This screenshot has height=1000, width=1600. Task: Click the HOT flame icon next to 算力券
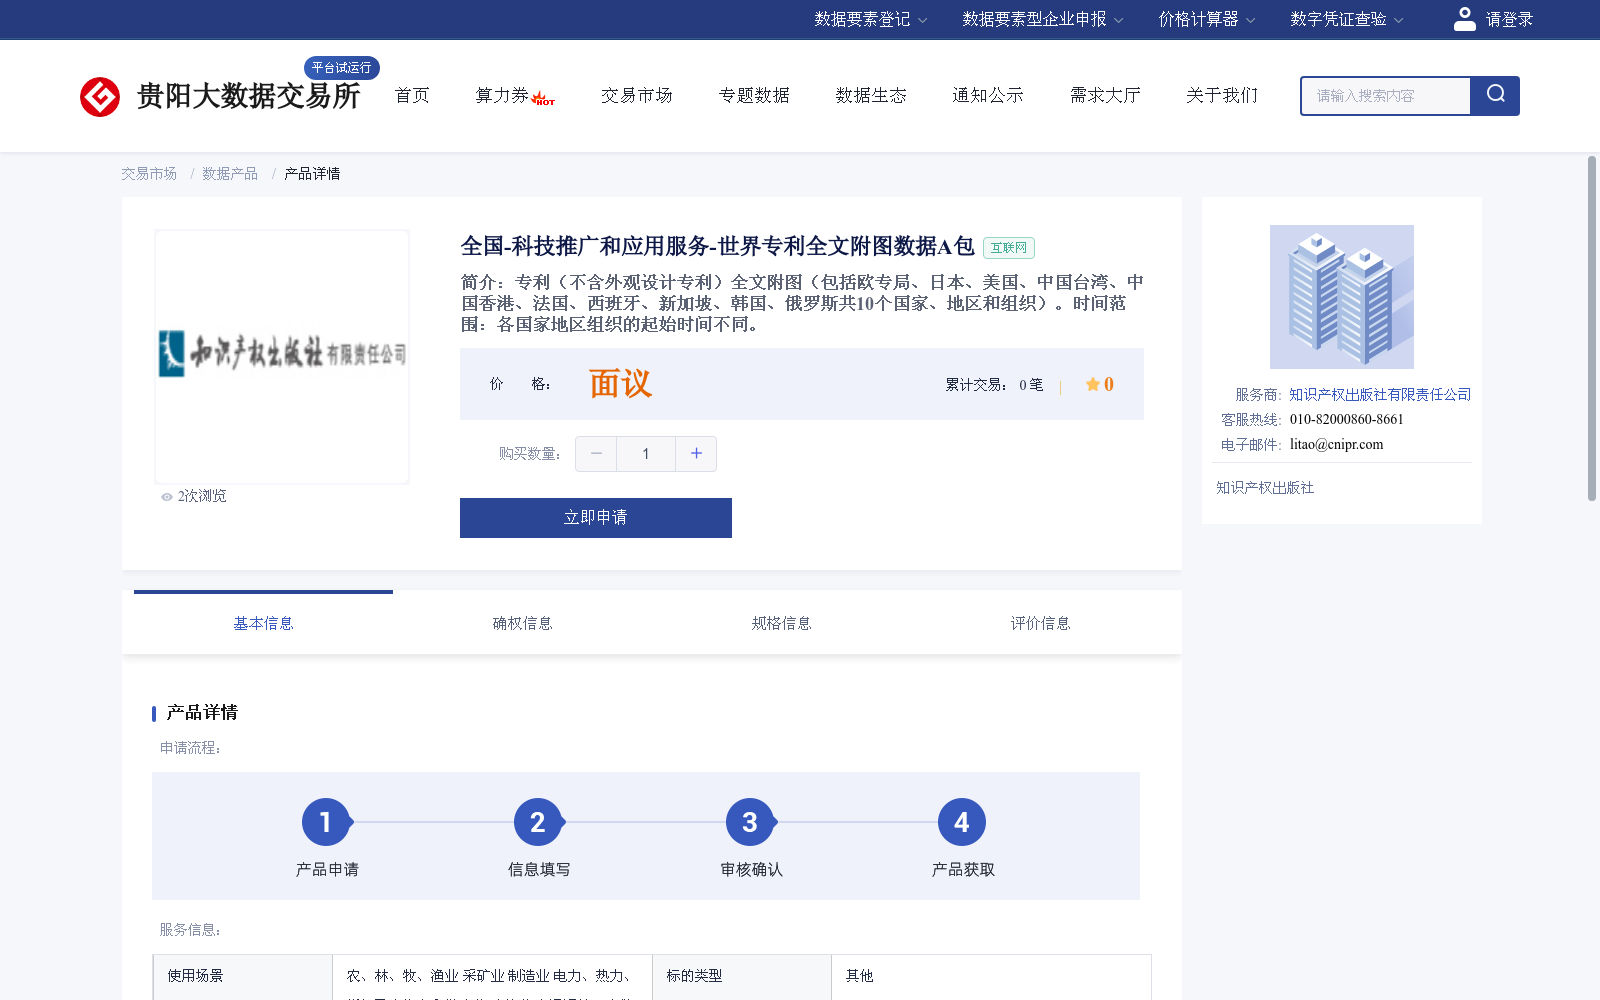[x=544, y=99]
